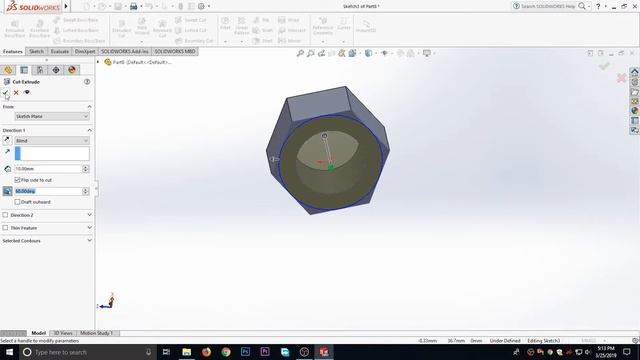The width and height of the screenshot is (640, 360).
Task: Enable the Direction 2 checkbox
Action: (5, 215)
